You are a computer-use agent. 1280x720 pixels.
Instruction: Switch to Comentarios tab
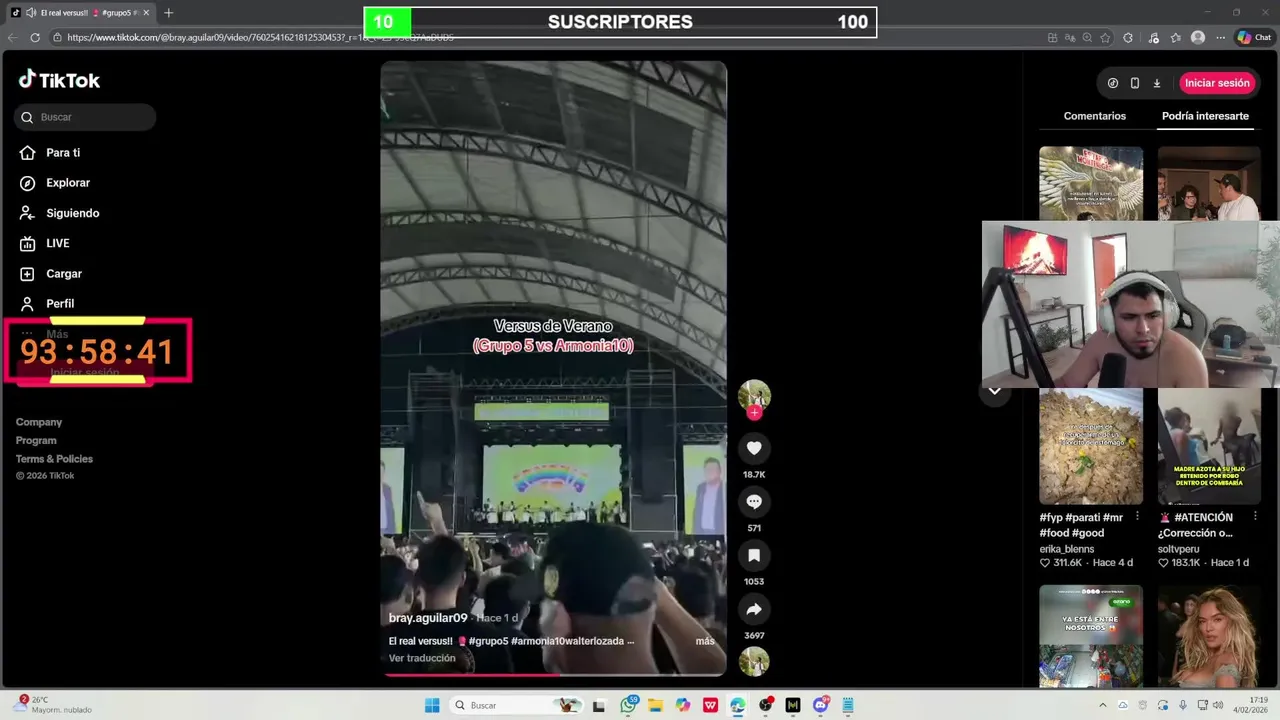1094,116
